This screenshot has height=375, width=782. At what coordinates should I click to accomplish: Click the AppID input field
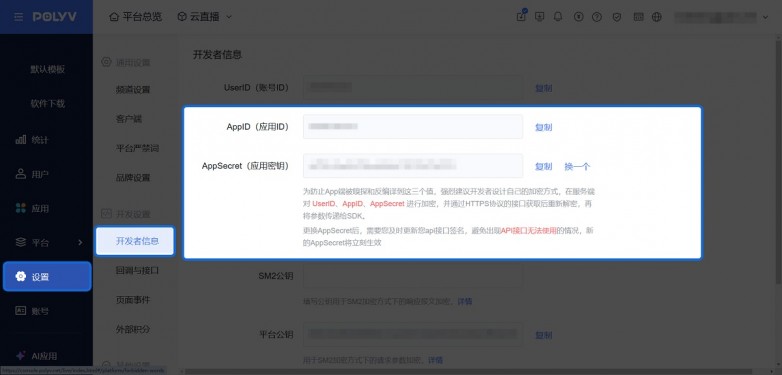[x=413, y=127]
